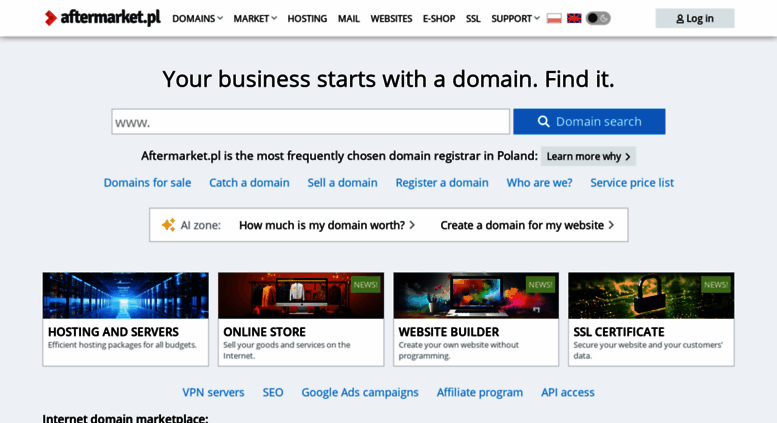Click the AI zone sparkle icon
Screen dimensions: 777x423
coord(168,225)
